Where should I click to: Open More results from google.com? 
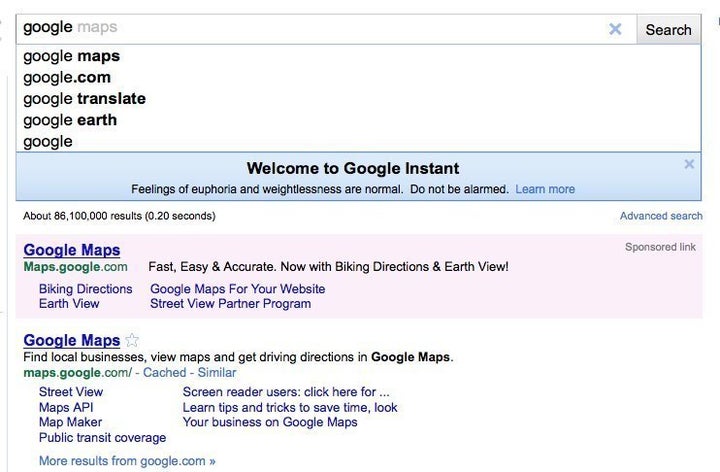(x=127, y=461)
